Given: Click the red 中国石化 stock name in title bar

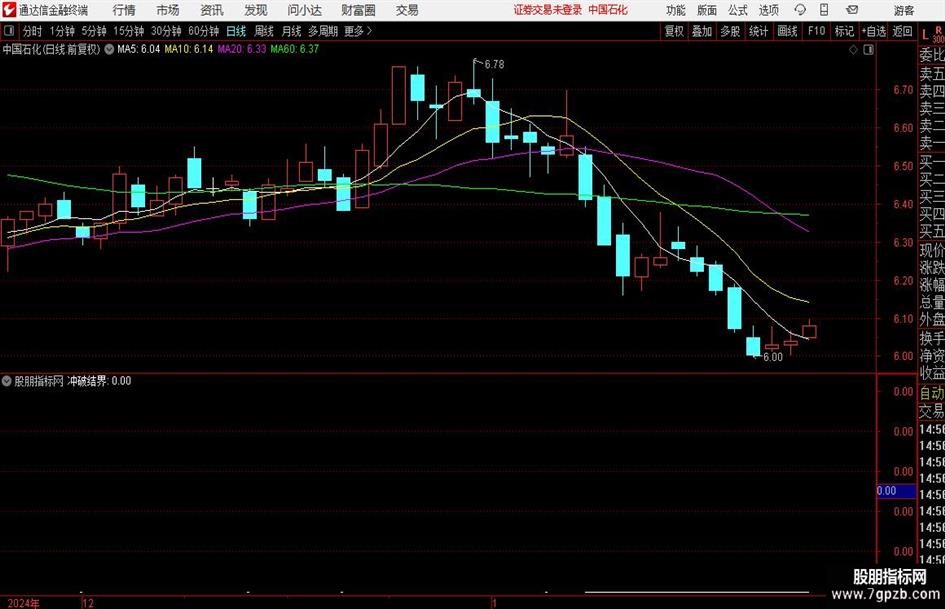Looking at the screenshot, I should [608, 10].
